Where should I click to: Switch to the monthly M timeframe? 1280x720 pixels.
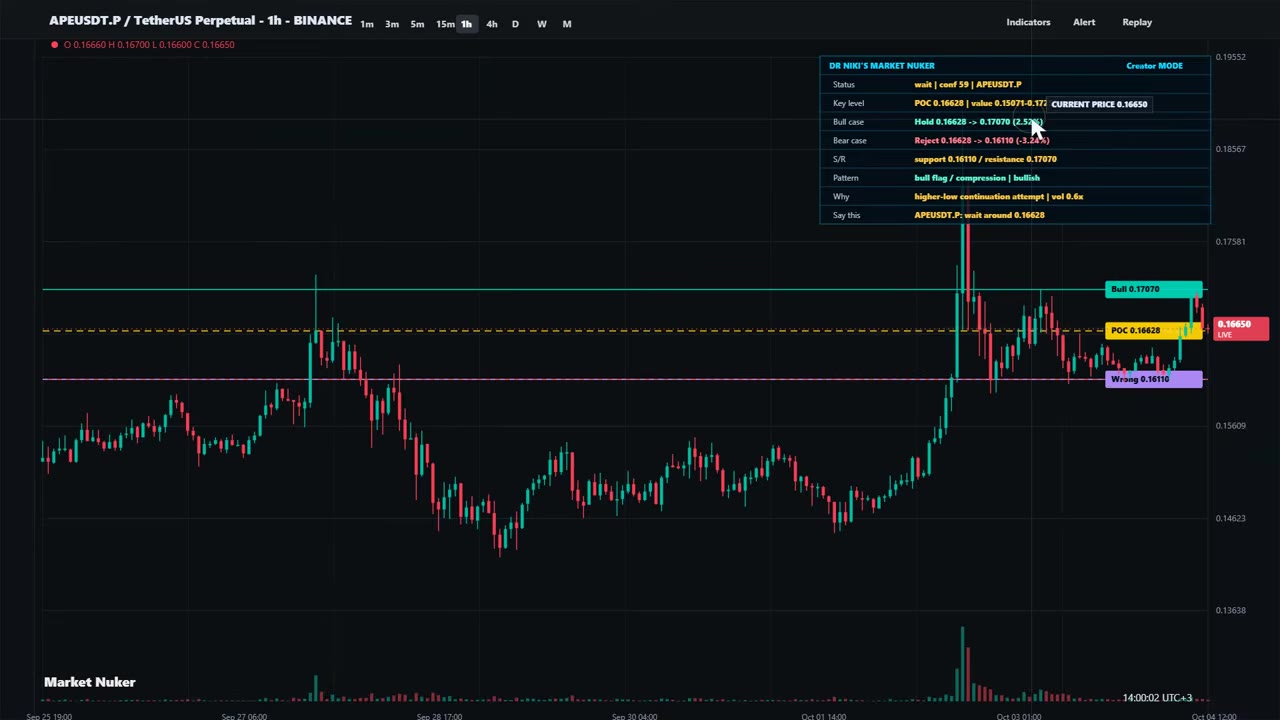click(x=567, y=24)
